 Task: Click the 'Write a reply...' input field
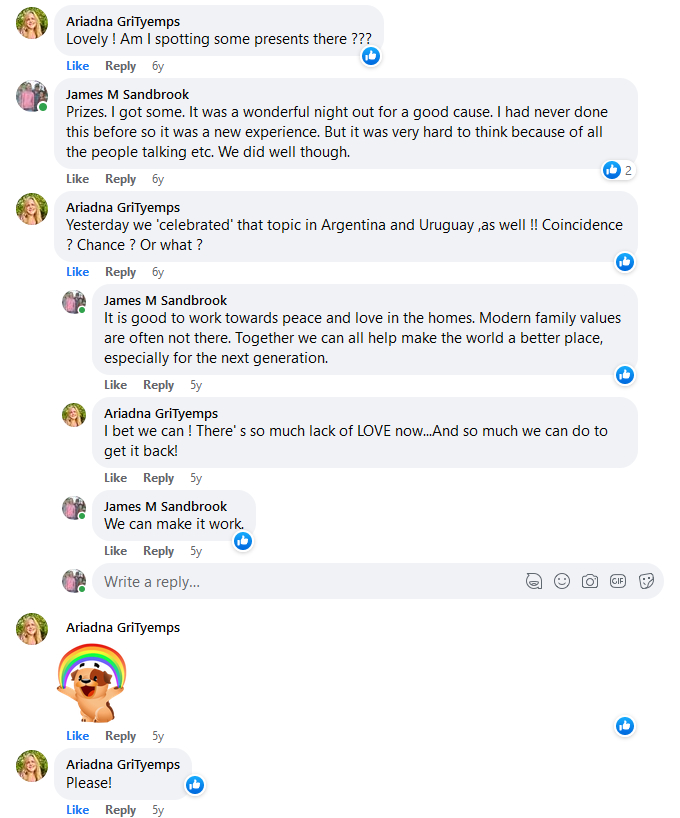coord(300,581)
